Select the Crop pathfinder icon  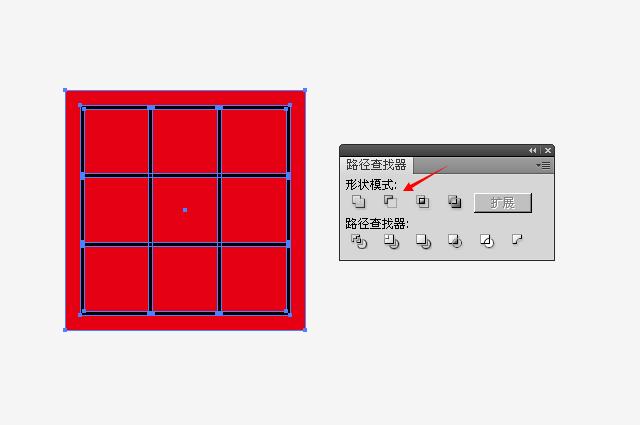(x=455, y=241)
